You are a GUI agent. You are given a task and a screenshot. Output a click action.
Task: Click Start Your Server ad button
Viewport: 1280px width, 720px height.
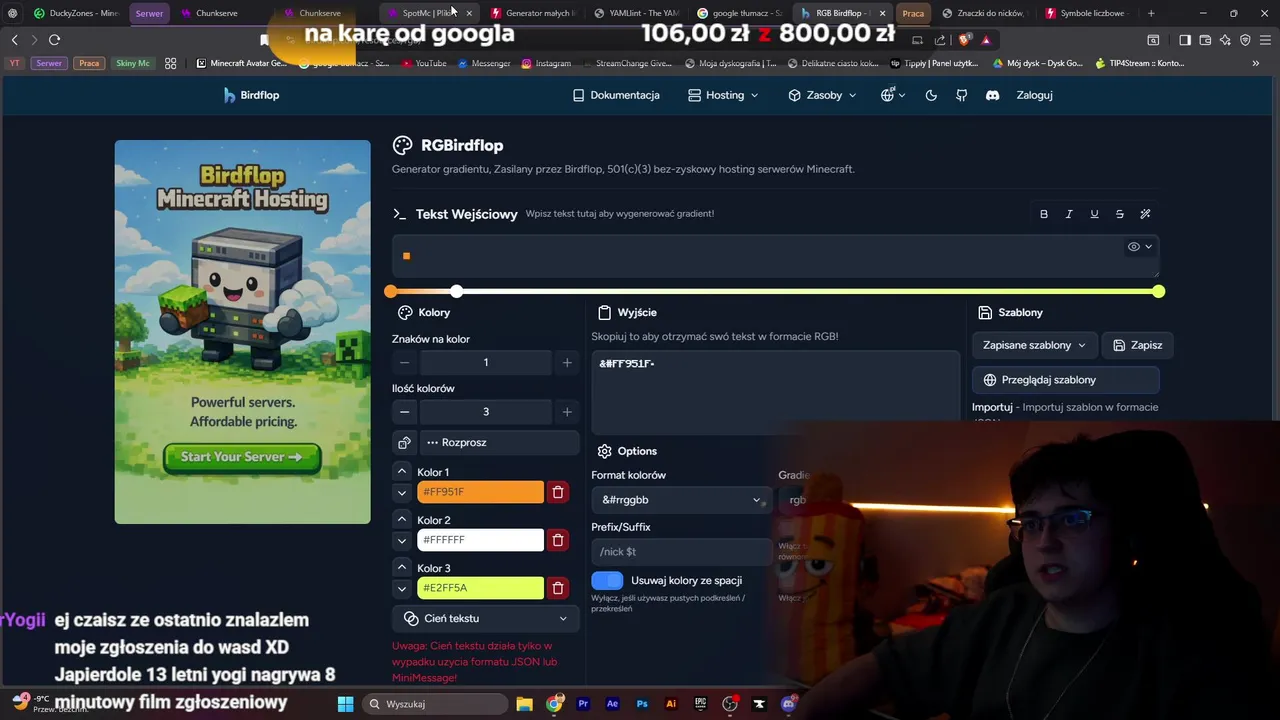[x=242, y=457]
